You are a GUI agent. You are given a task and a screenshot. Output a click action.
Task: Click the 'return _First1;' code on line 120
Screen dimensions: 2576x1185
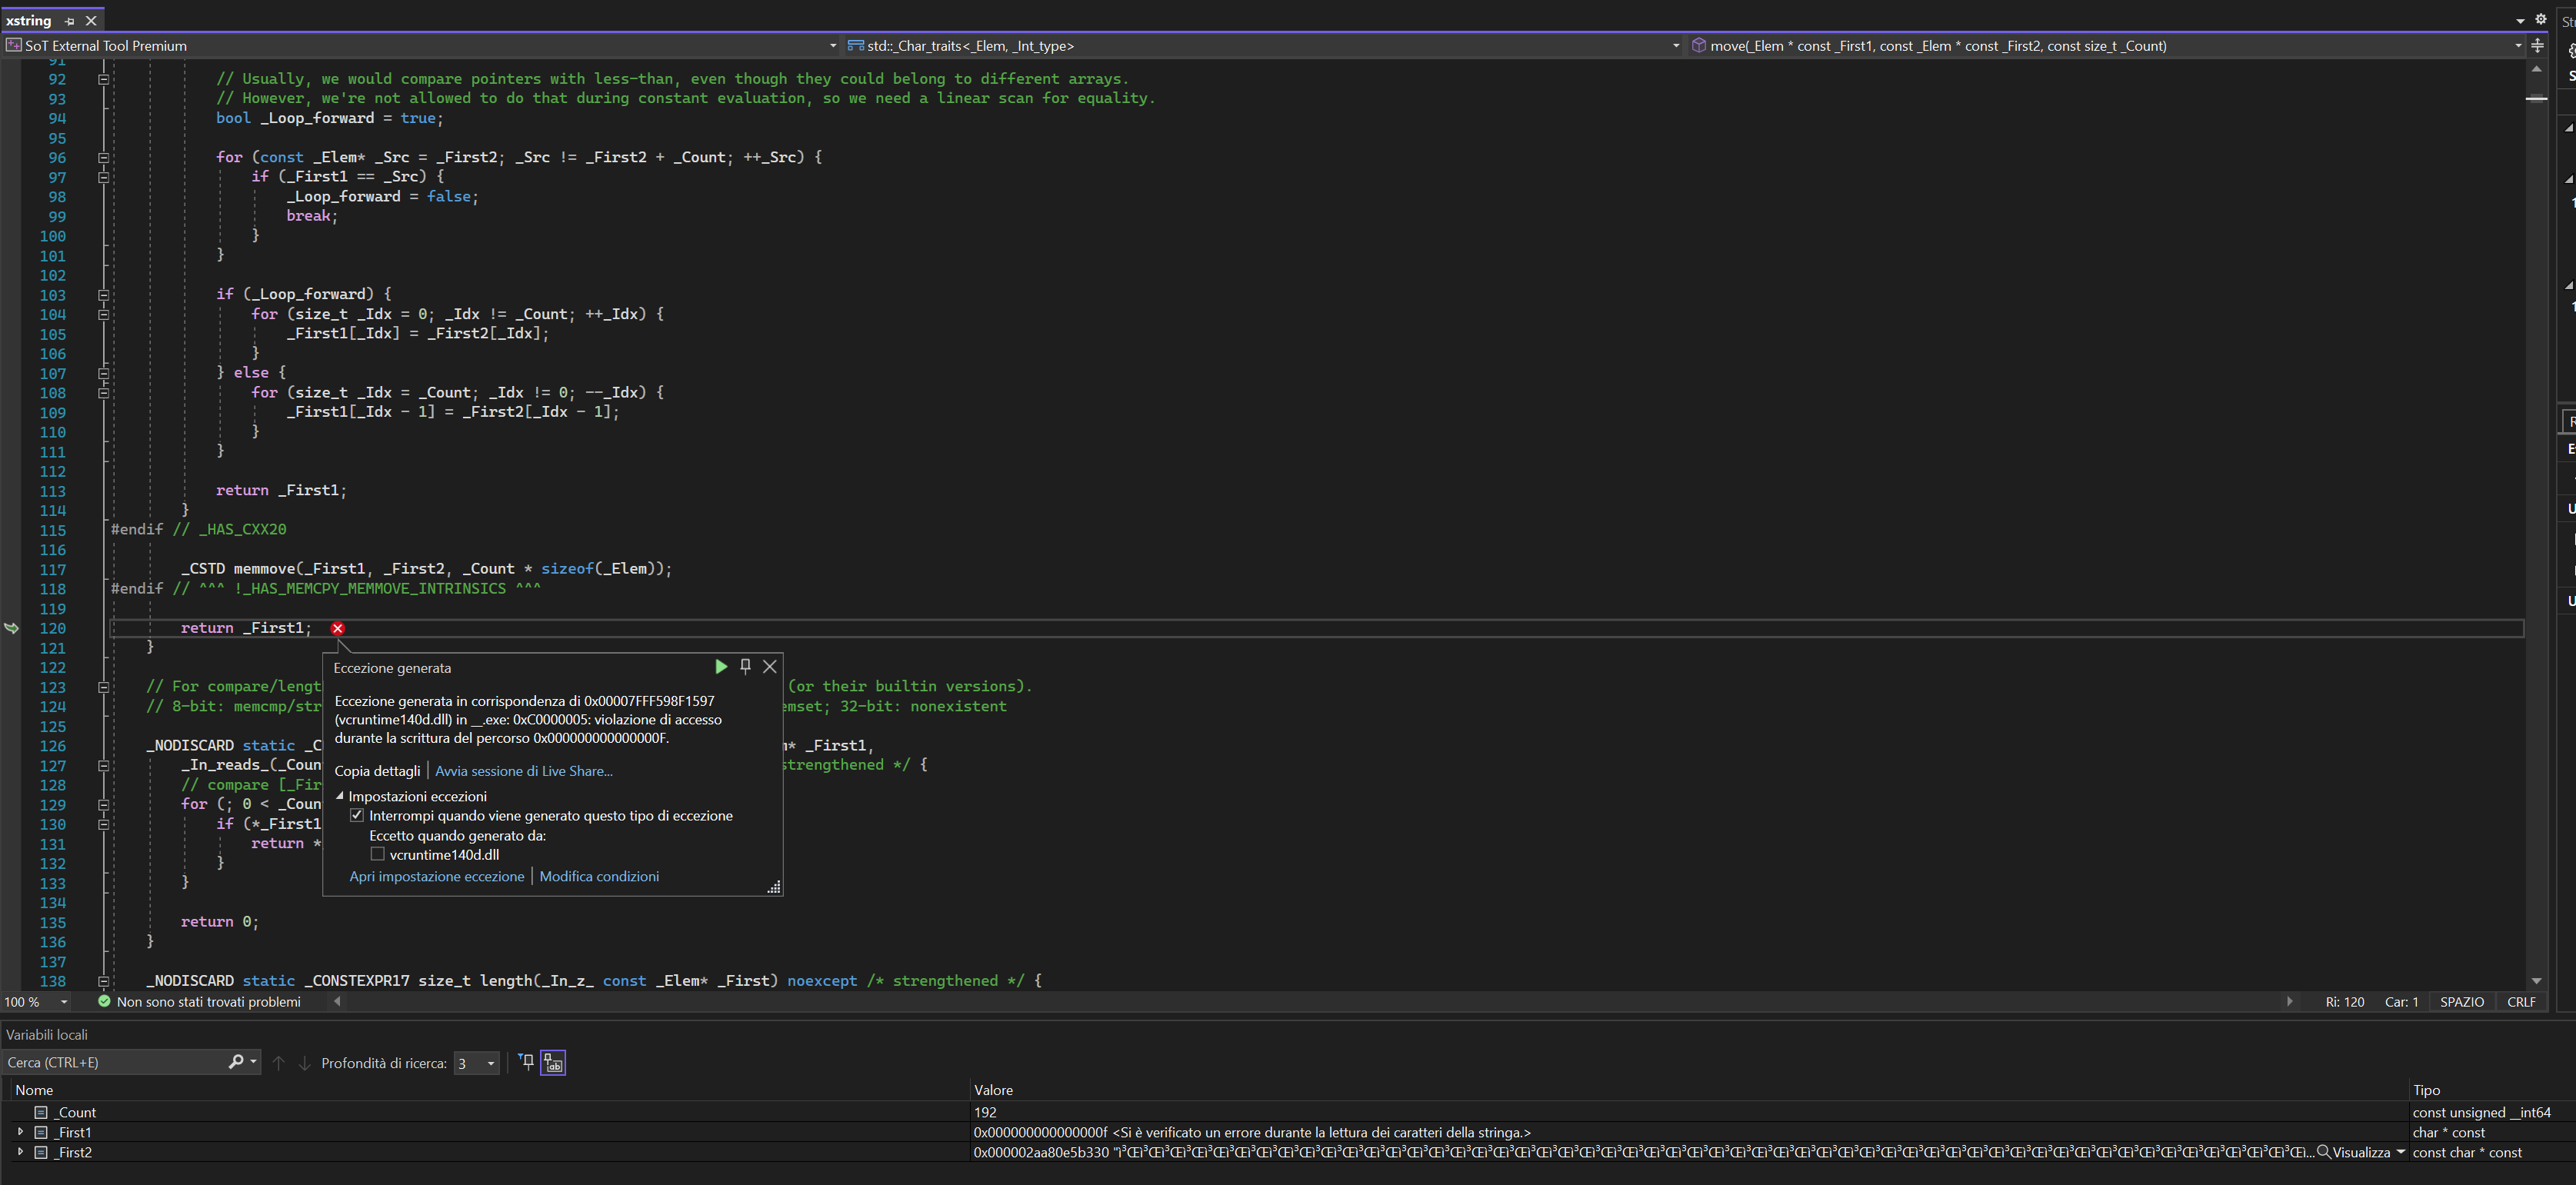click(246, 628)
